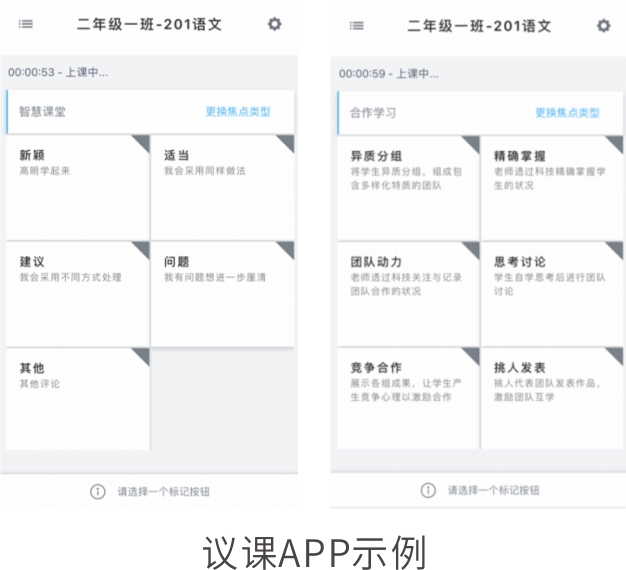This screenshot has width=626, height=570.
Task: Click corner triangle on the 精确掌握 tile
Action: (x=614, y=144)
